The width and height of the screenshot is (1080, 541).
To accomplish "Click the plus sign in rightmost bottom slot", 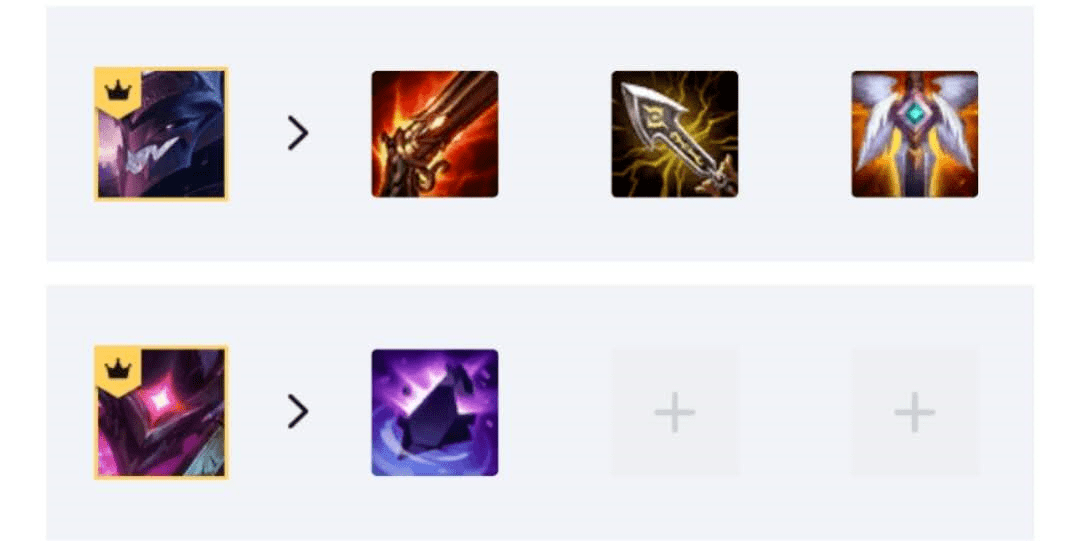I will click(914, 412).
